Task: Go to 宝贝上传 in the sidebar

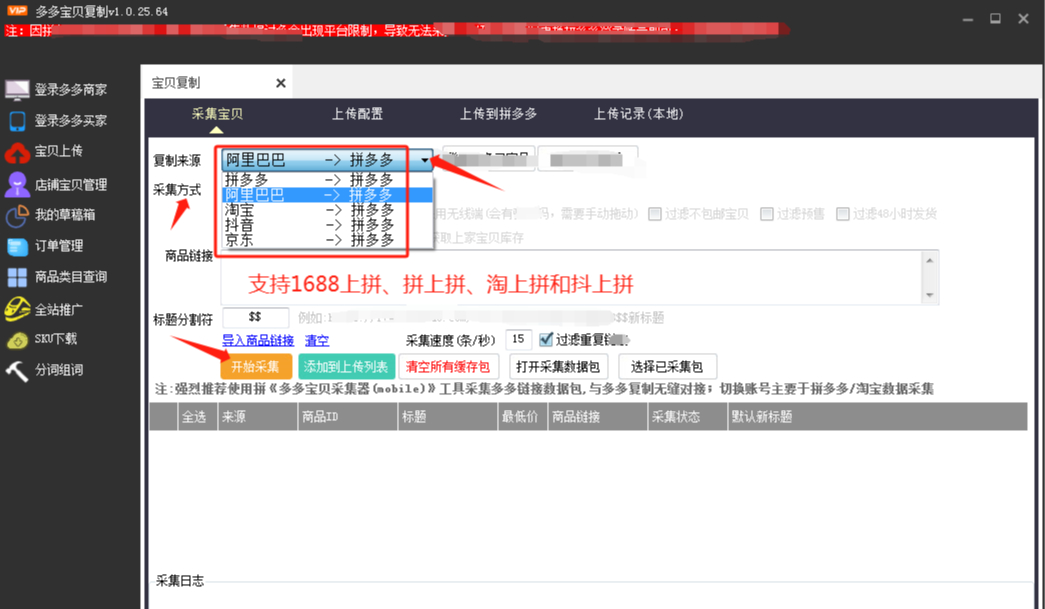Action: coord(44,151)
